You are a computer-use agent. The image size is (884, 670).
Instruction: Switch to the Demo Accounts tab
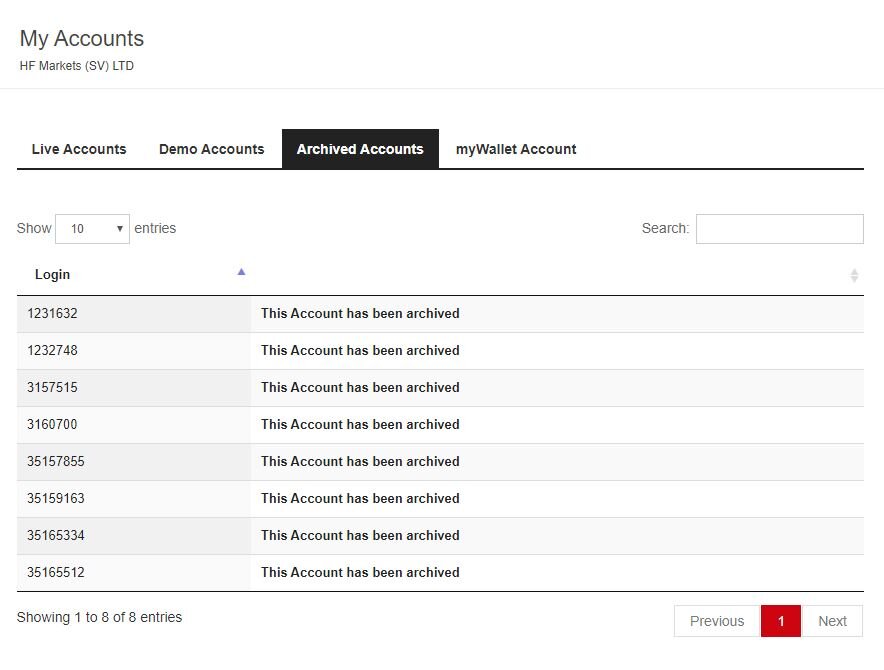211,149
